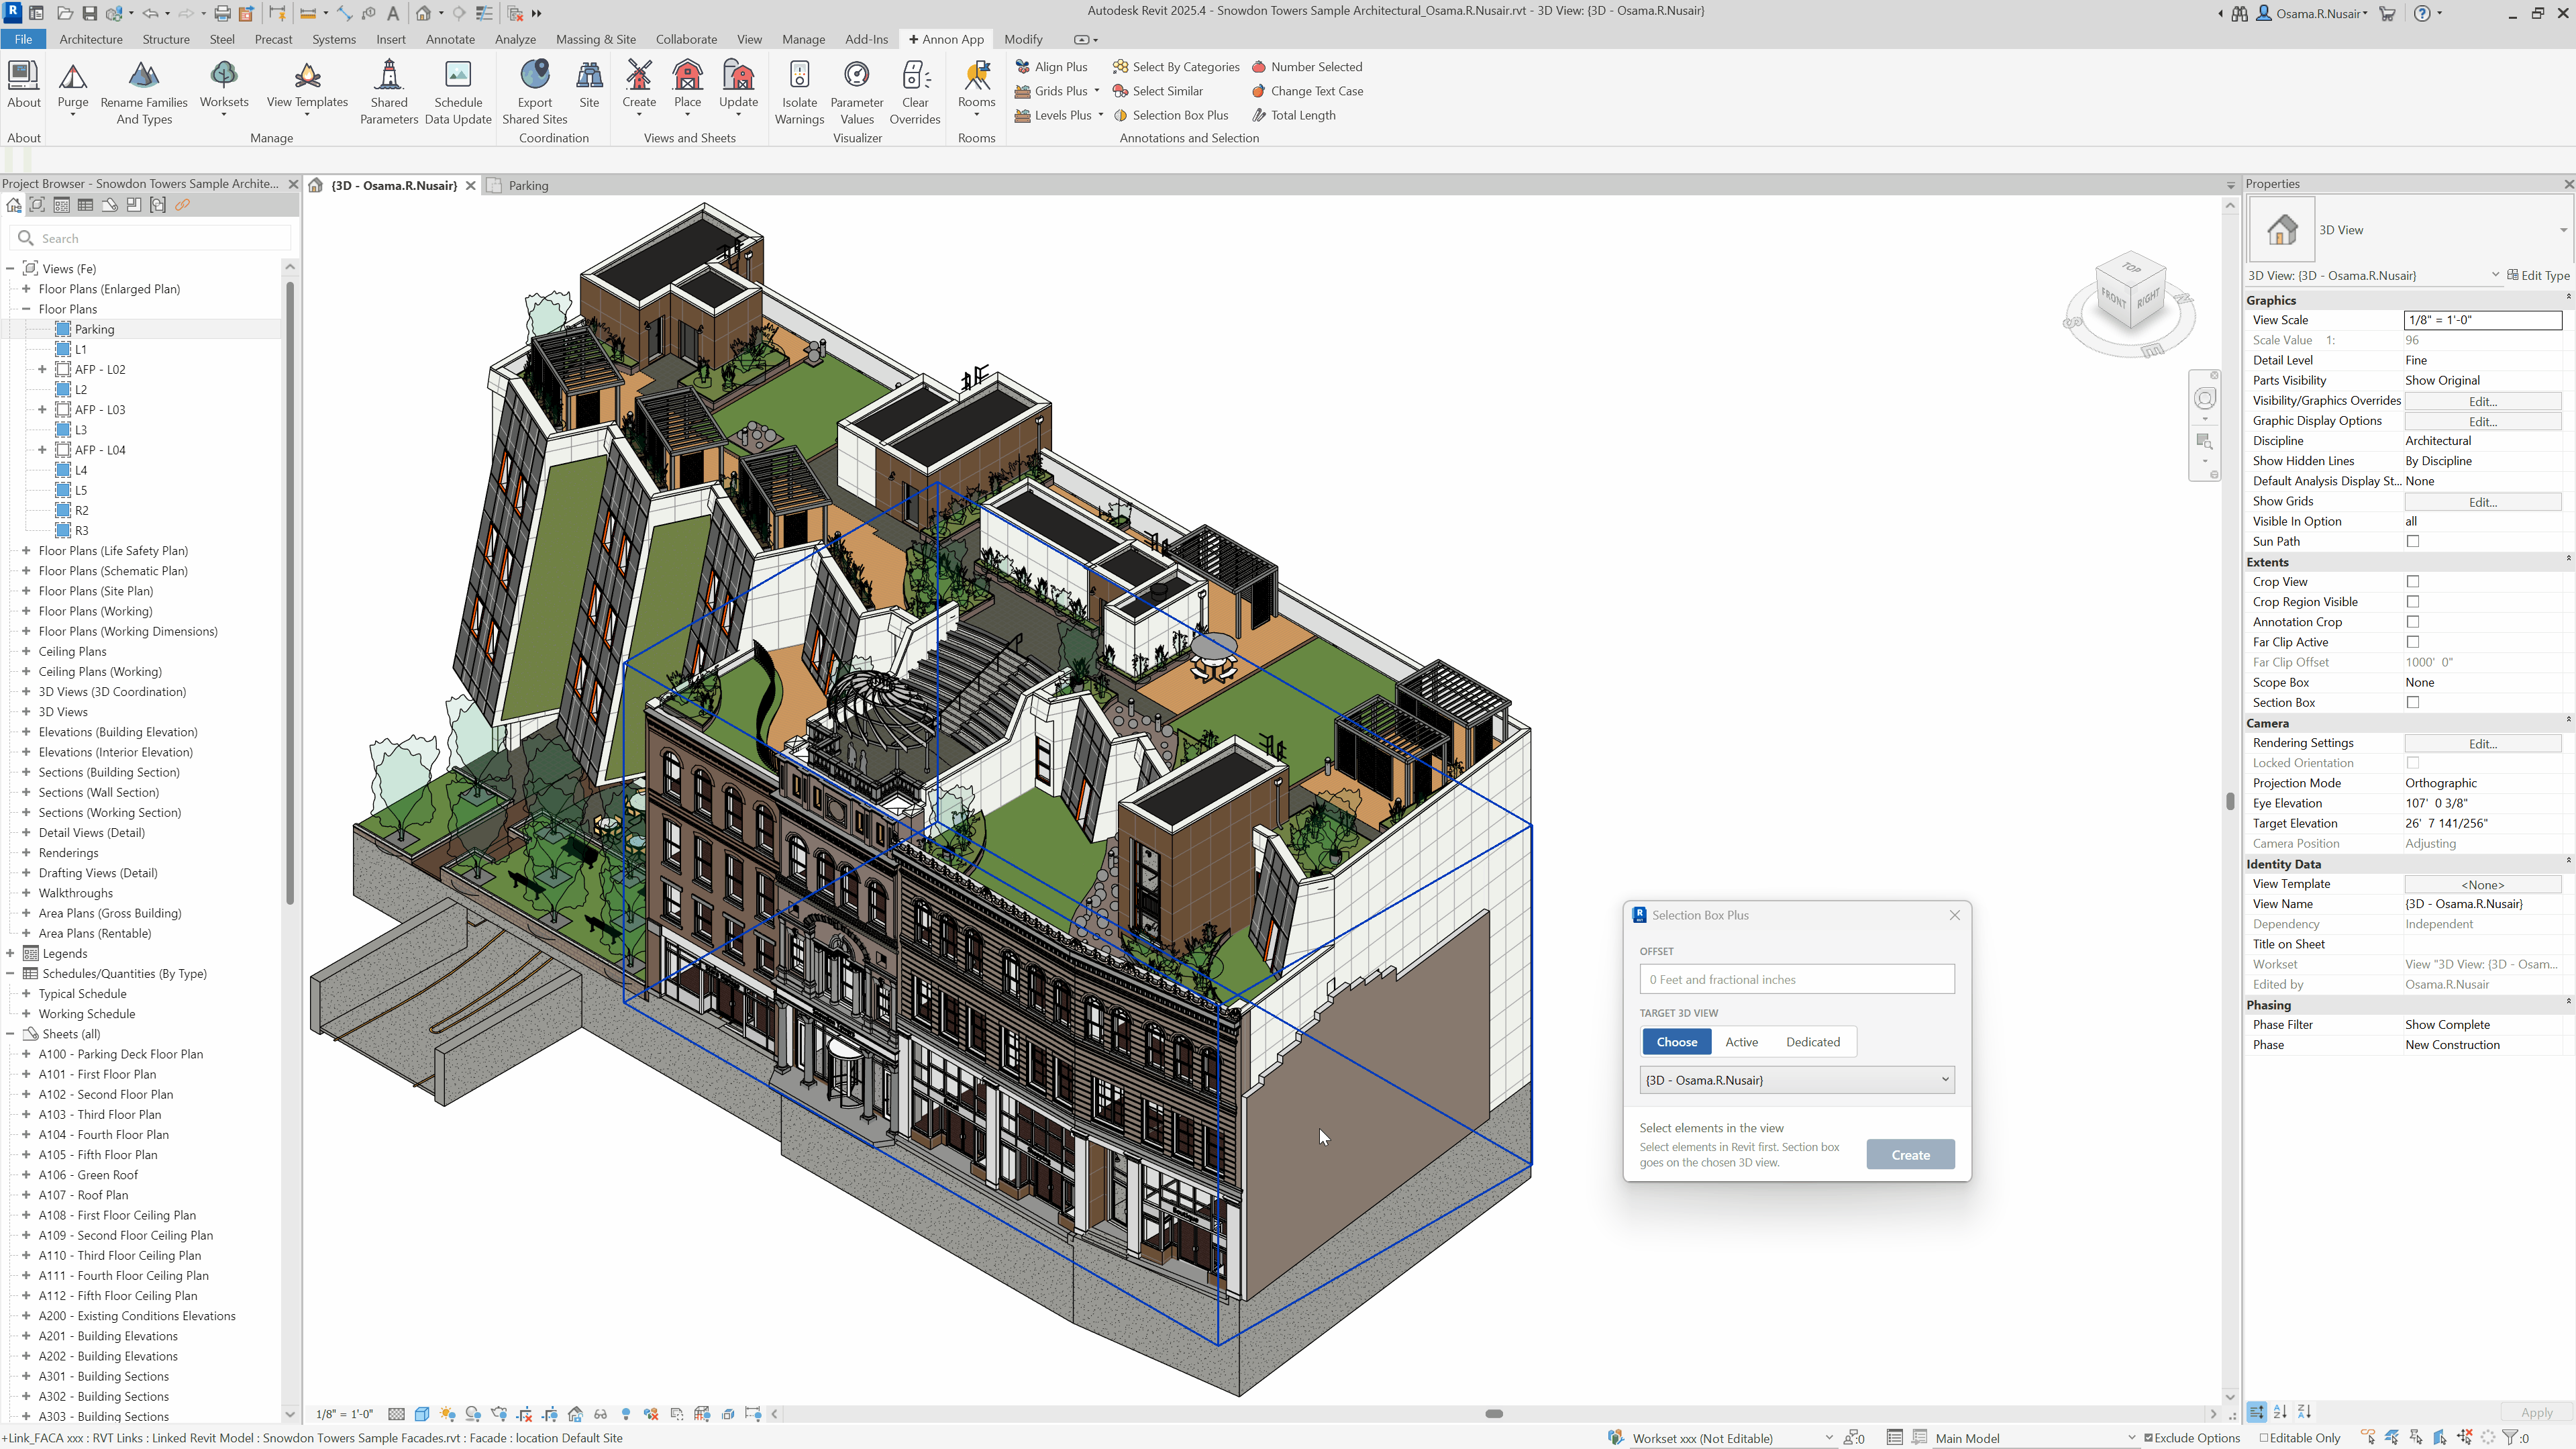
Task: Toggle the Far Clip Active checkbox
Action: click(x=2413, y=642)
